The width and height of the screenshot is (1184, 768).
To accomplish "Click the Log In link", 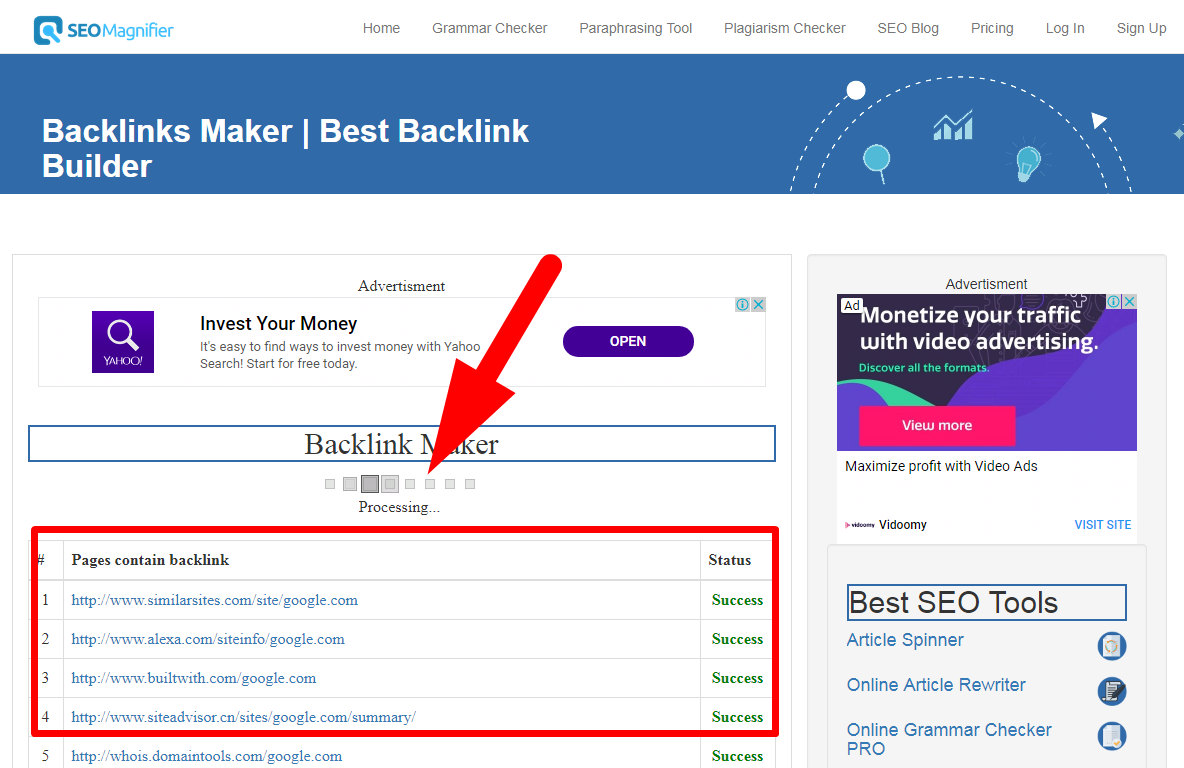I will (1065, 29).
